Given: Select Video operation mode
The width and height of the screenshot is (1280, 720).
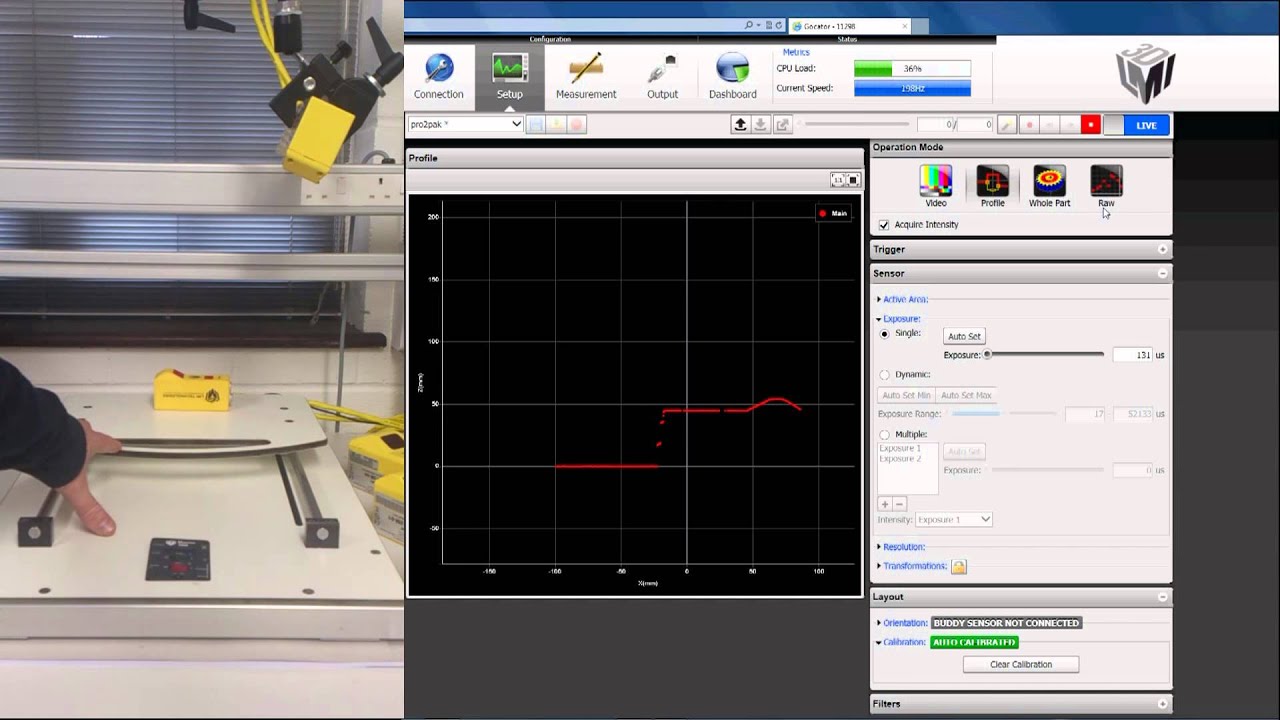Looking at the screenshot, I should click(936, 187).
